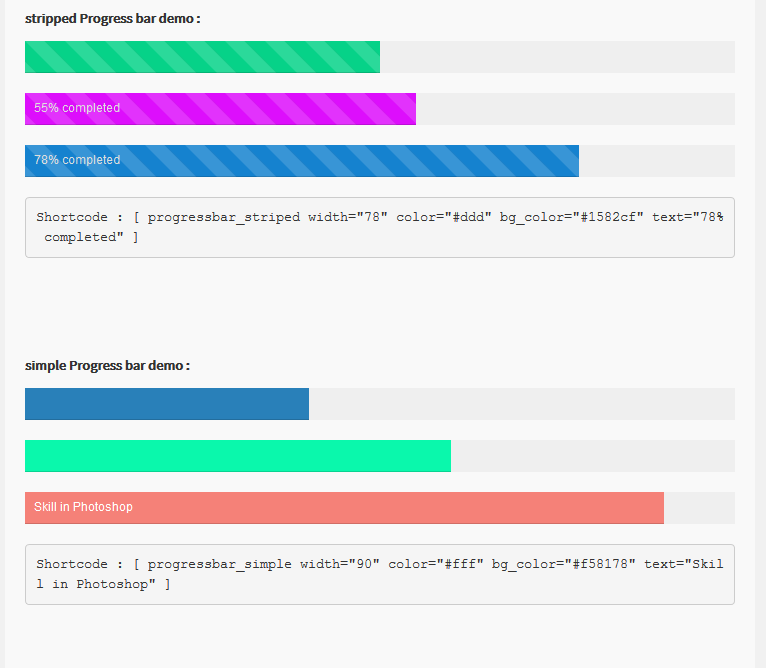Click the dark blue simple progress bar
Image resolution: width=766 pixels, height=668 pixels.
point(167,404)
